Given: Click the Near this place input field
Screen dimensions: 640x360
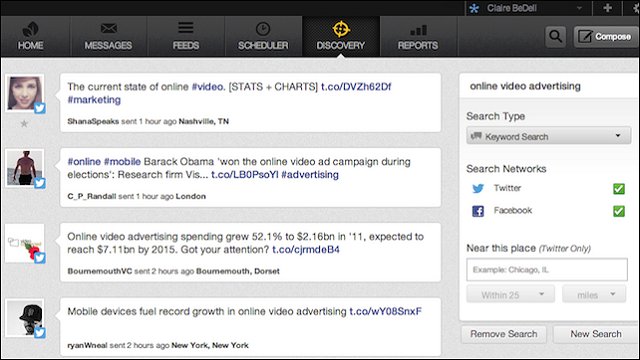Looking at the screenshot, I should (547, 269).
